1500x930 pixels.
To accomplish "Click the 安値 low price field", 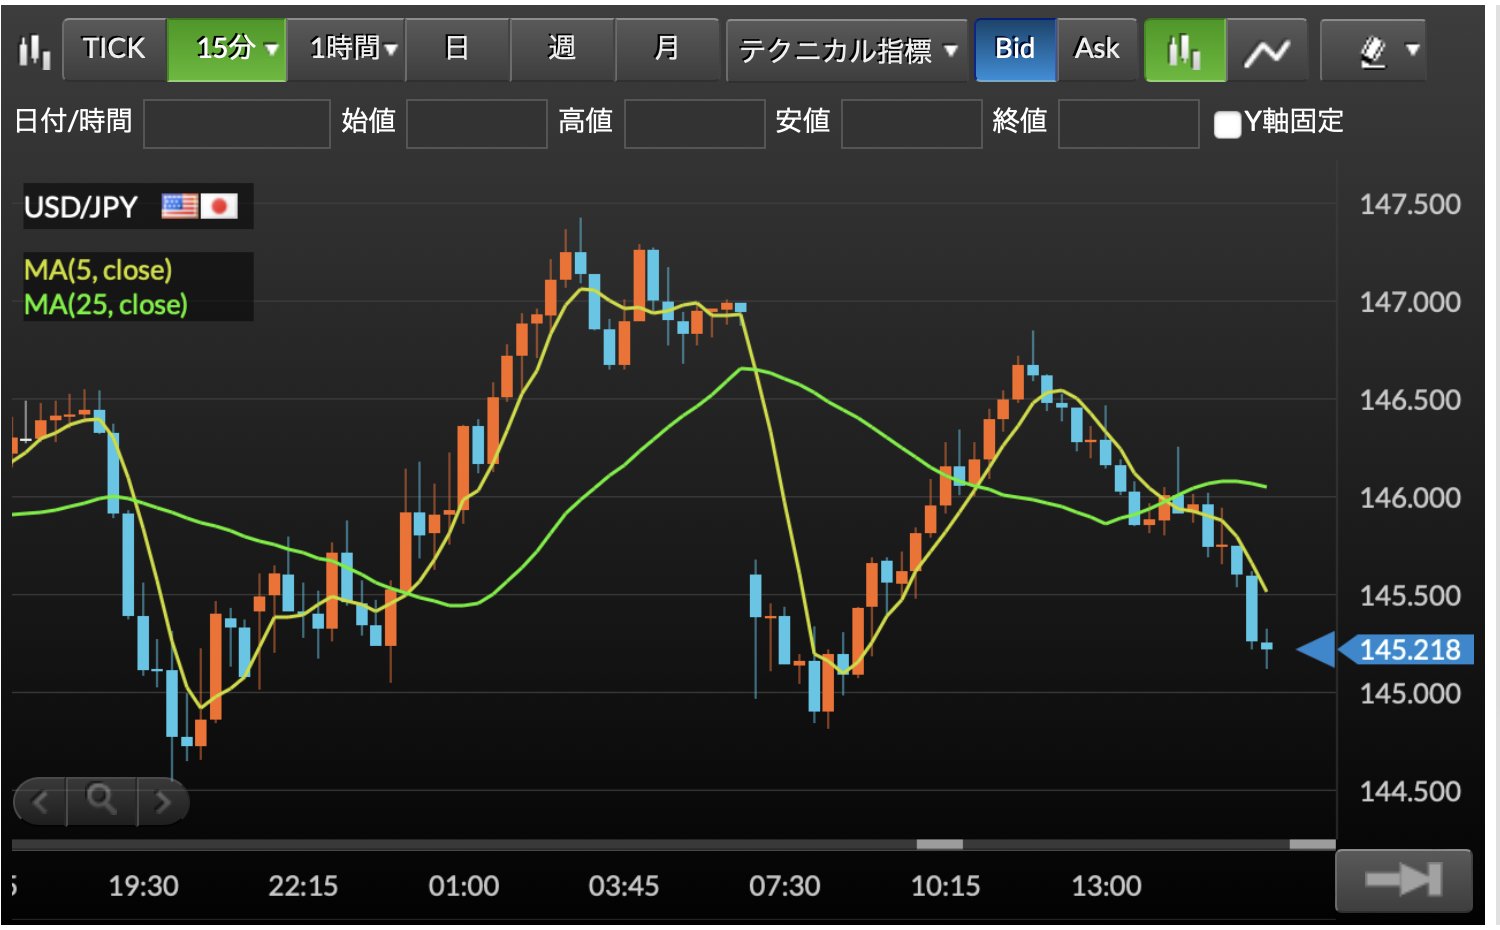I will pos(912,123).
